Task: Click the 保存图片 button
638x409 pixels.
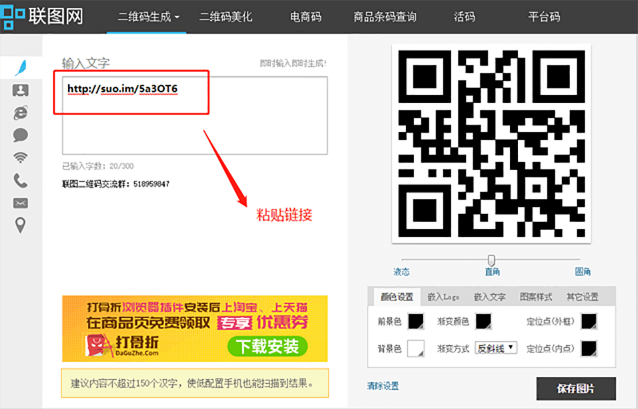Action: click(x=576, y=389)
